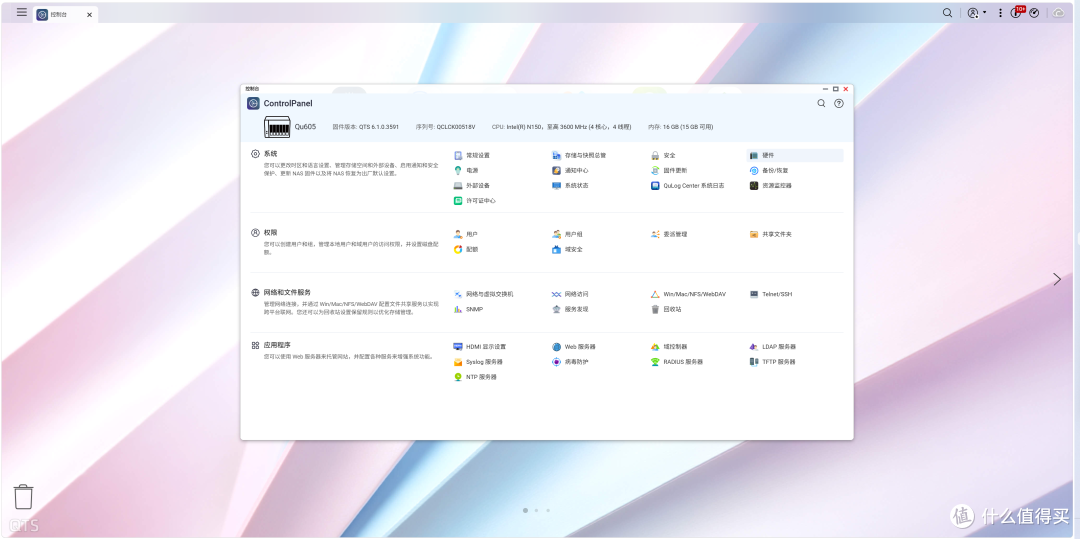Open the QTS main menu hamburger
This screenshot has height=539, width=1080.
pos(22,13)
